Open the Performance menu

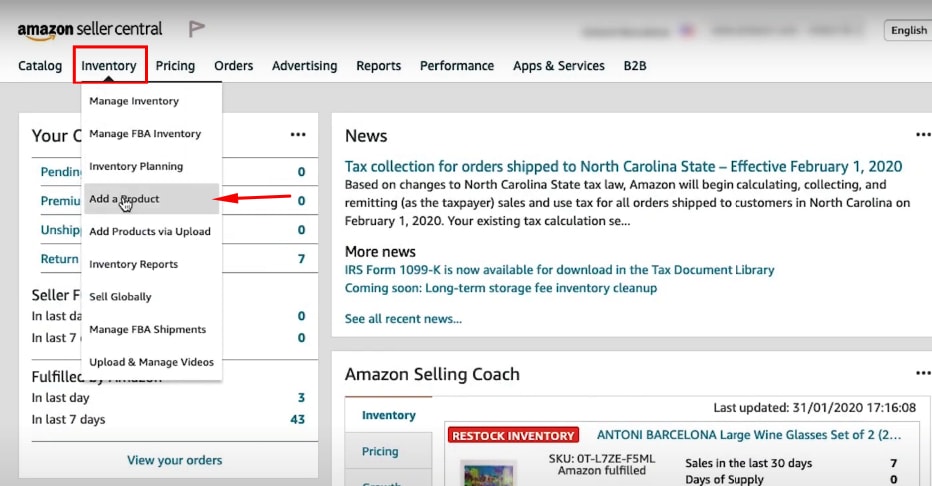click(x=457, y=65)
